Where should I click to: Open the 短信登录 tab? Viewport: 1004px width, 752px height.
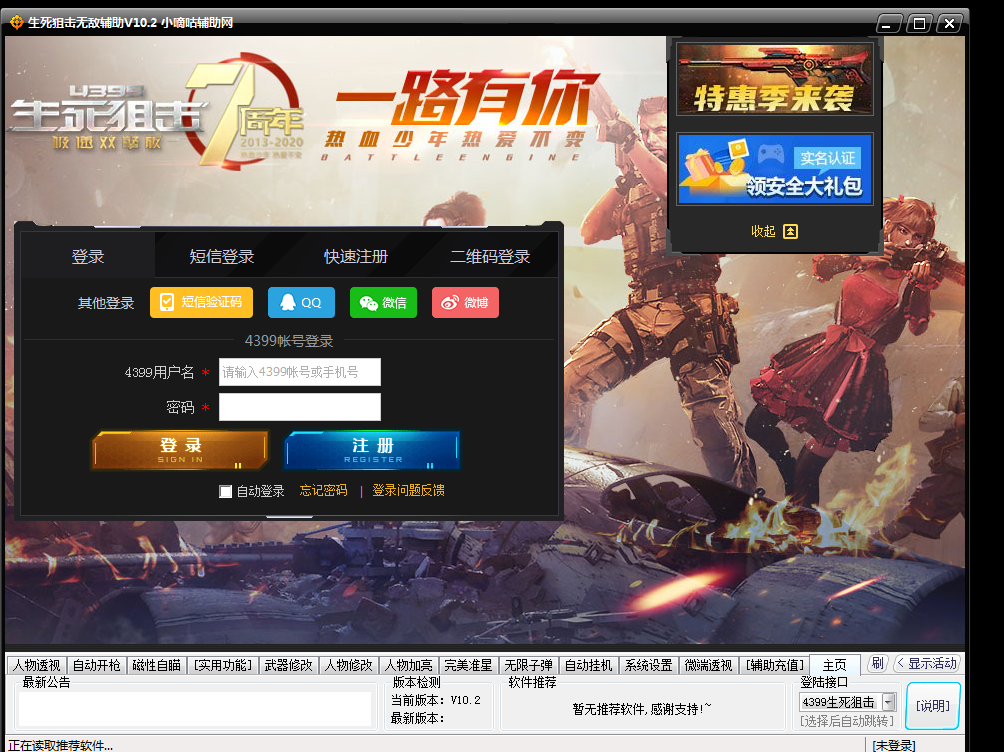(x=222, y=257)
